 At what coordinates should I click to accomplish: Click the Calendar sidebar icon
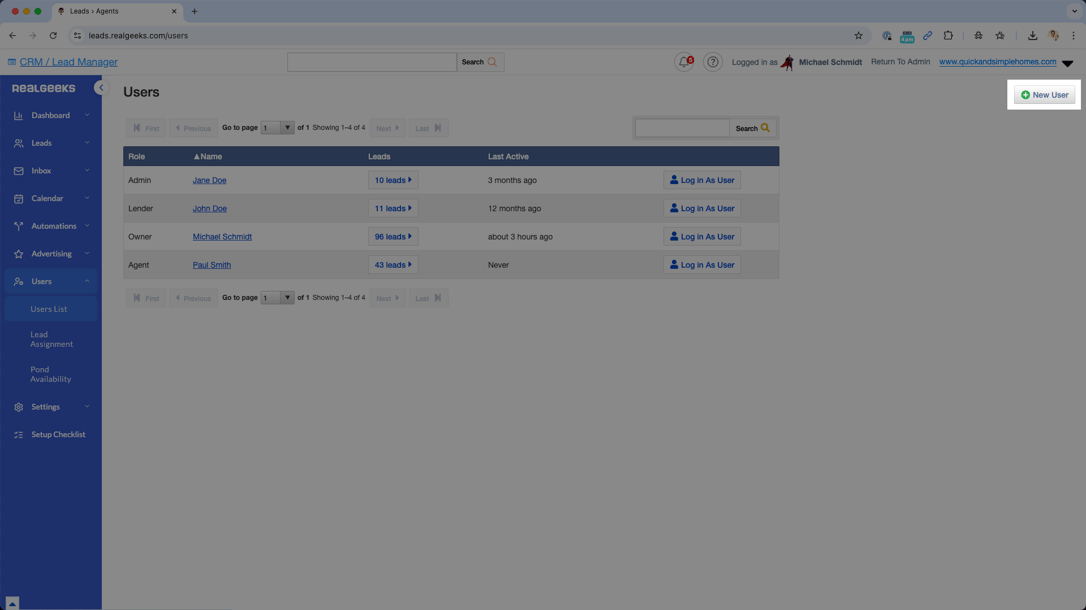[x=18, y=199]
